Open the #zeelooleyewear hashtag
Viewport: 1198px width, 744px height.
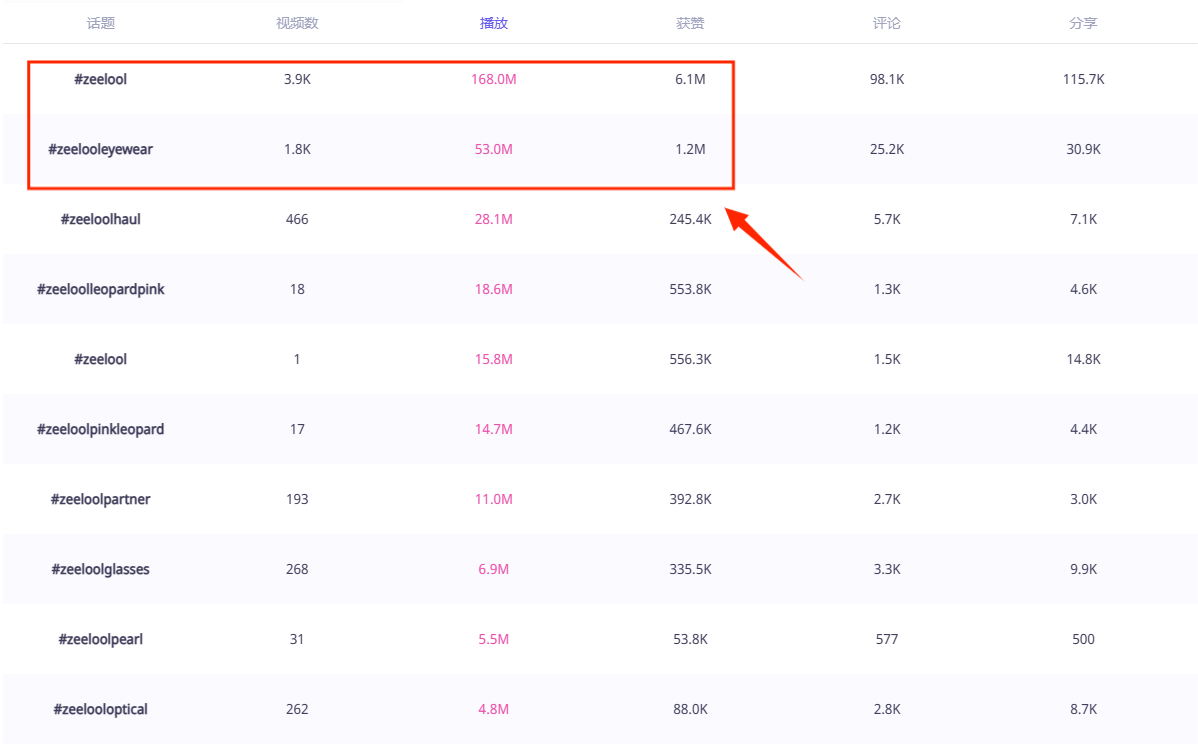point(101,149)
